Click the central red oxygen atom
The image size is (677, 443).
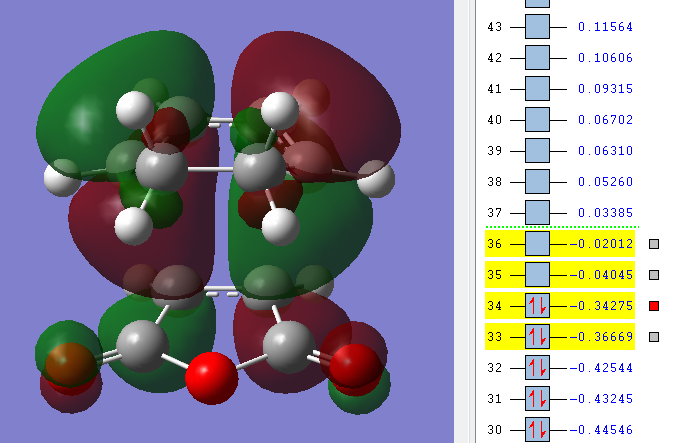[212, 378]
